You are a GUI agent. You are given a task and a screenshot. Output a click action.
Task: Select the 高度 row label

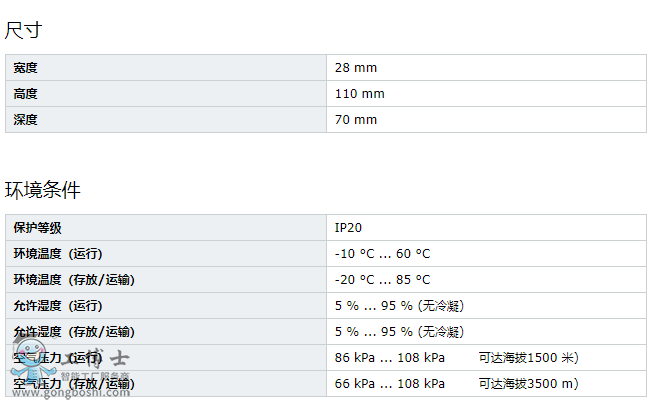[26, 94]
